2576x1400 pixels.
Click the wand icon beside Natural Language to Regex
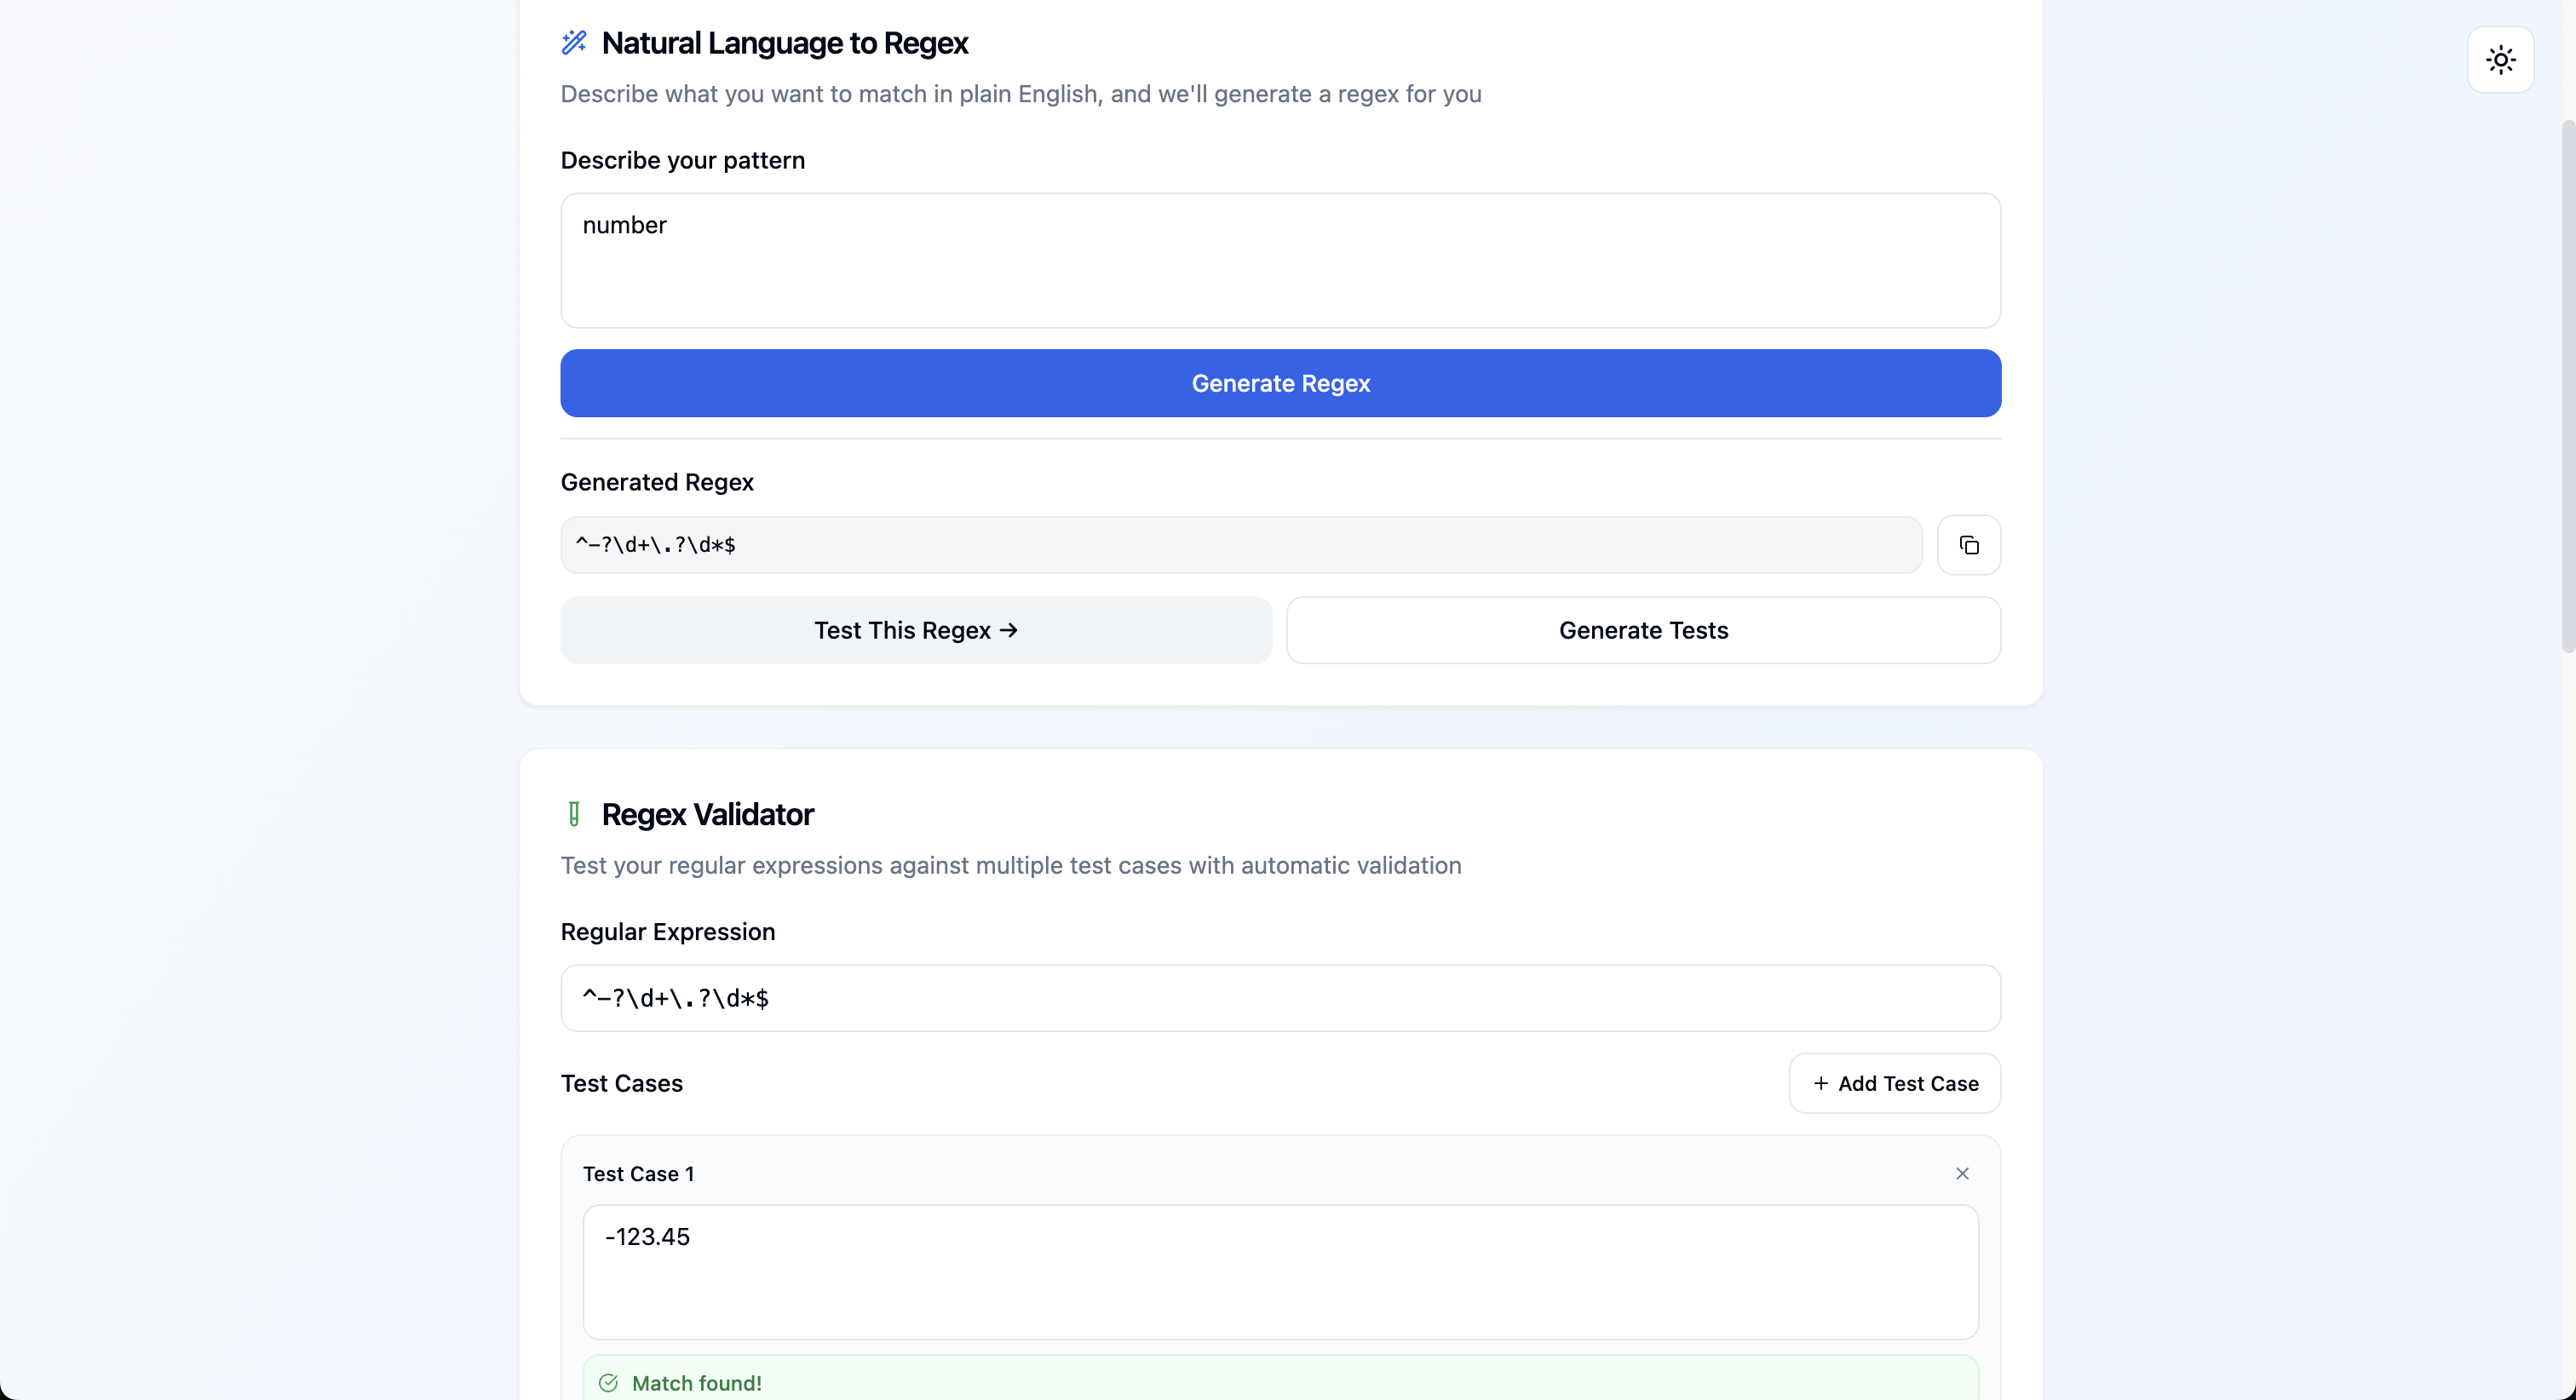pyautogui.click(x=574, y=42)
